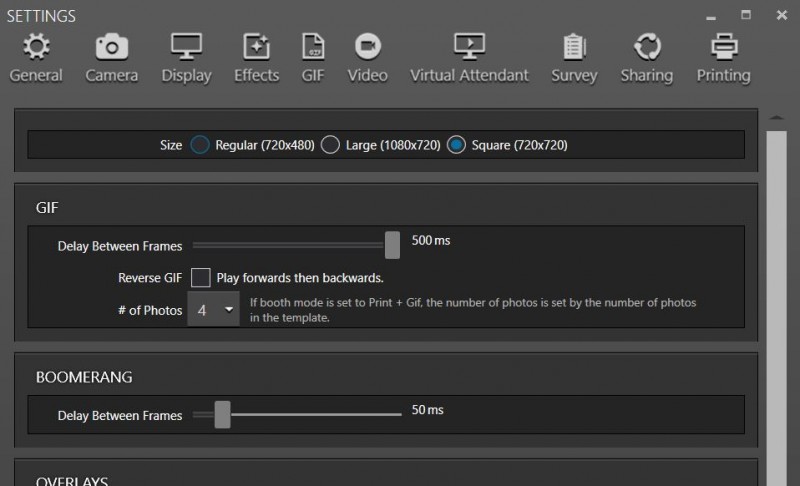Select Large (1080x720) size option
This screenshot has width=800, height=486.
pos(330,145)
